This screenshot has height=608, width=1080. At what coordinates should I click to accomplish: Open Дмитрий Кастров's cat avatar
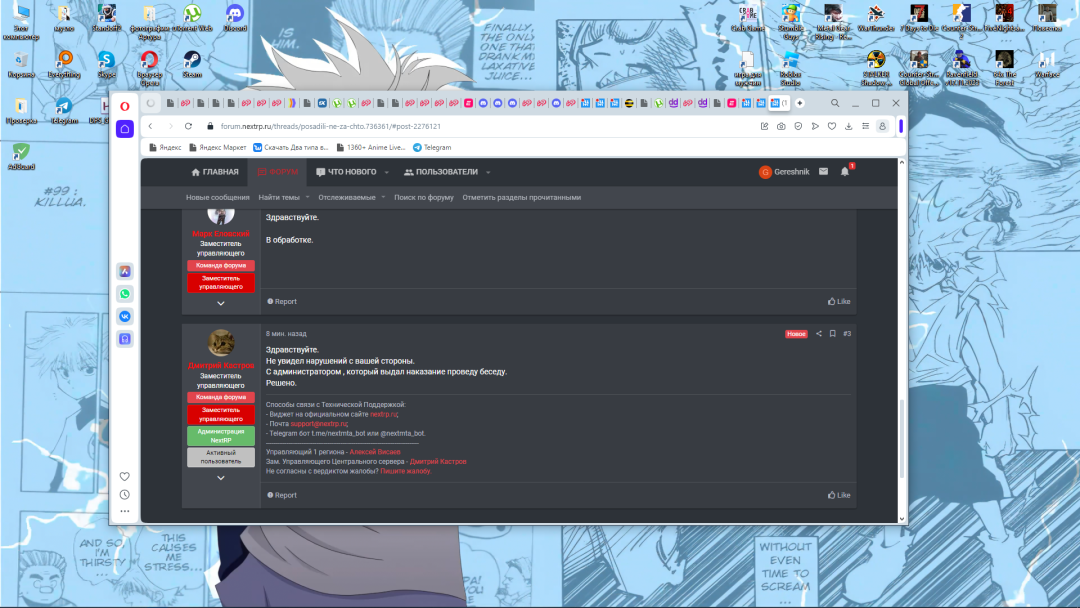pos(220,343)
